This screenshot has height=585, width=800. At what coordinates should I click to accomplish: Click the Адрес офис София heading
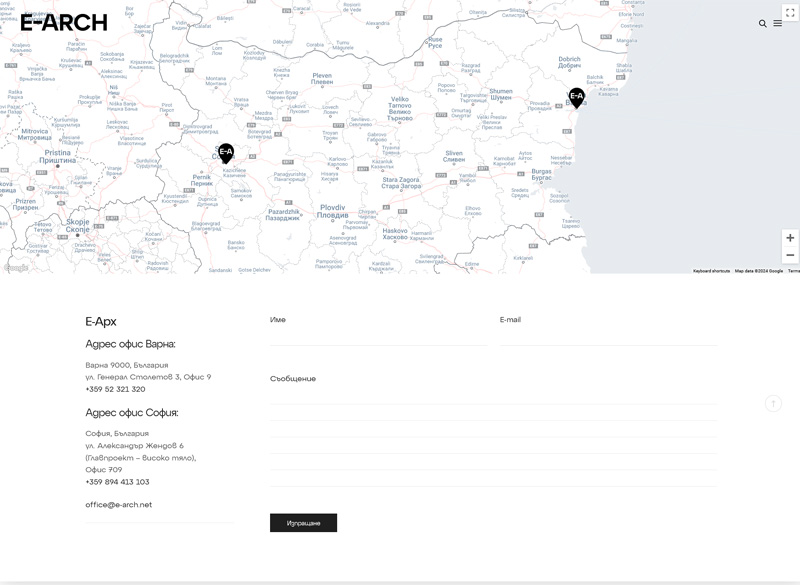tap(132, 413)
